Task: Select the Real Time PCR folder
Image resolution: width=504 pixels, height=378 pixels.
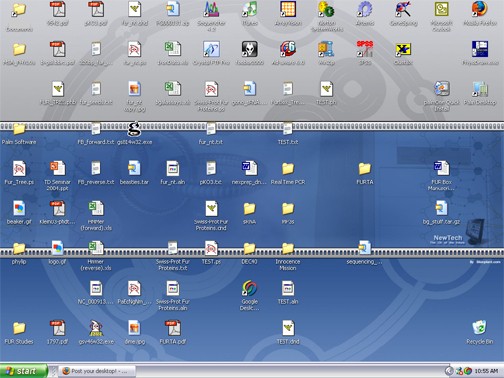Action: tap(288, 169)
